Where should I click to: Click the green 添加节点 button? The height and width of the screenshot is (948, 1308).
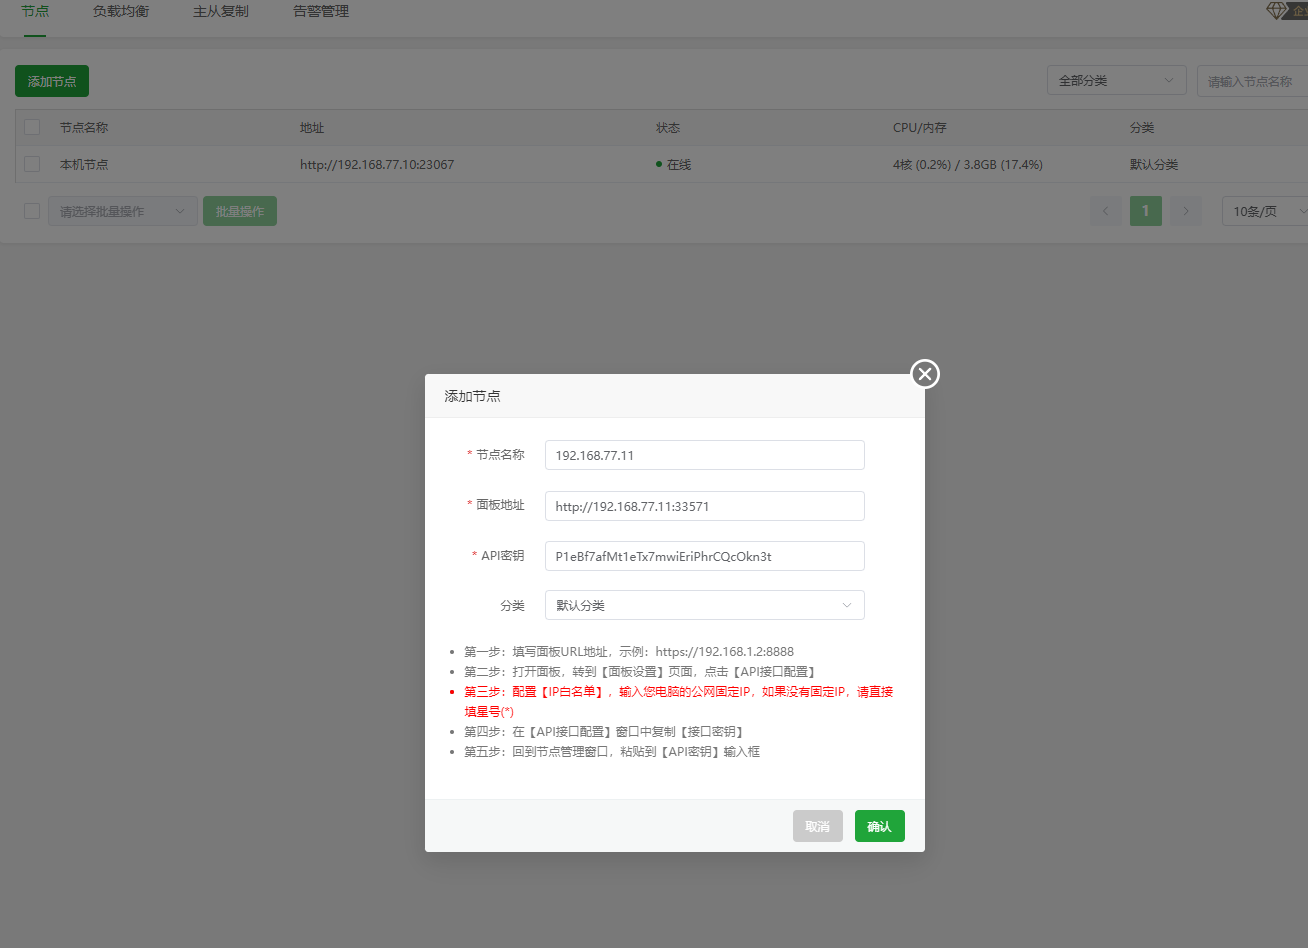pos(51,80)
